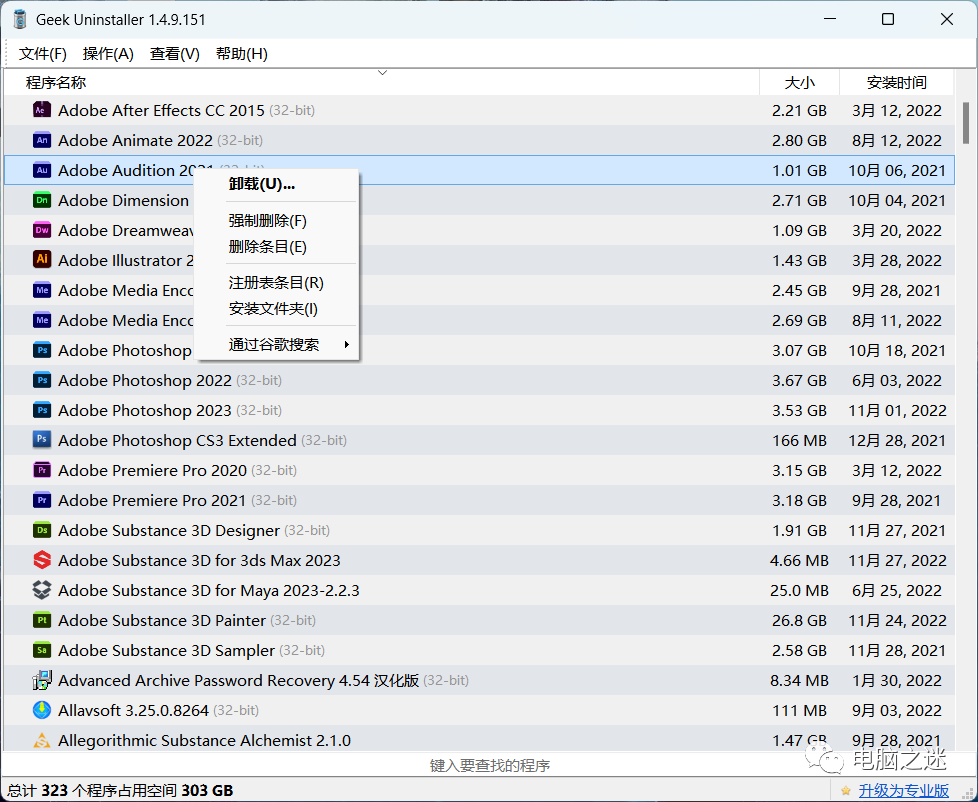Select Allavsoft 3.25.0.8264 row name
The height and width of the screenshot is (802, 978).
[x=133, y=710]
